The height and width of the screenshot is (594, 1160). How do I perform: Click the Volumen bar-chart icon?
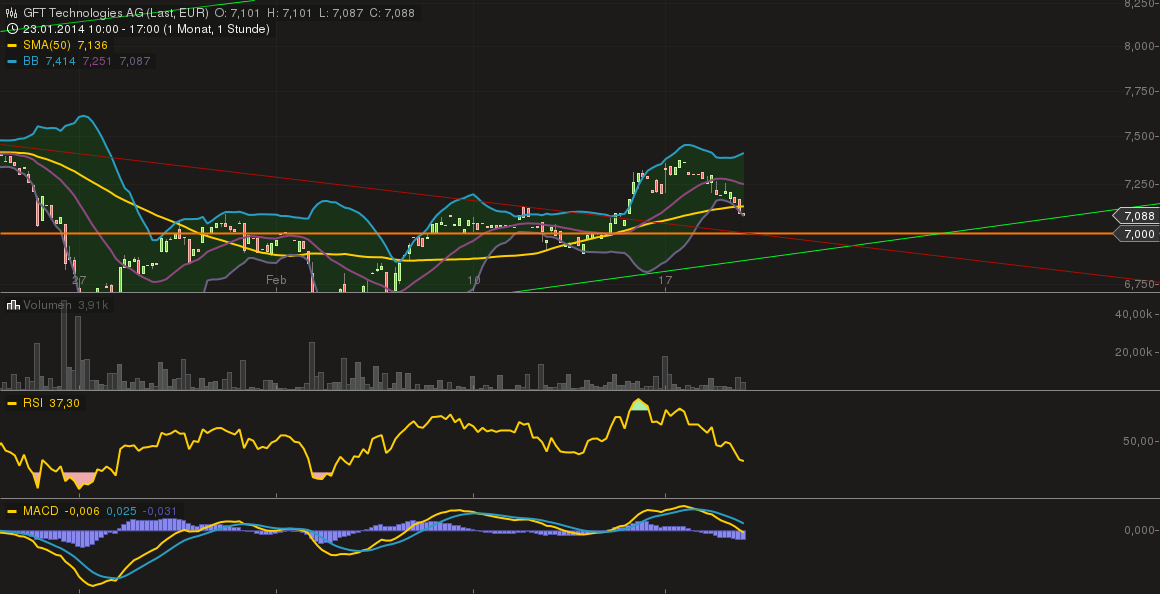tap(12, 303)
